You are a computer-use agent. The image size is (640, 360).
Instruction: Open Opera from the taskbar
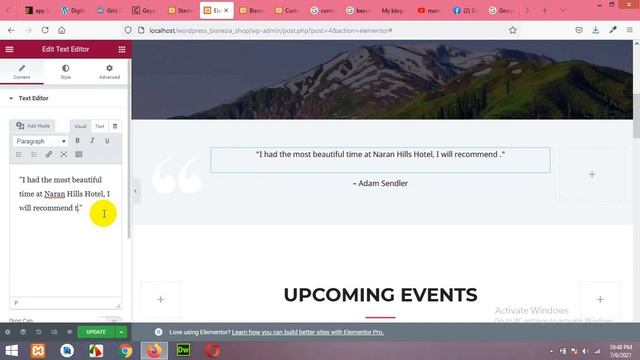212,351
